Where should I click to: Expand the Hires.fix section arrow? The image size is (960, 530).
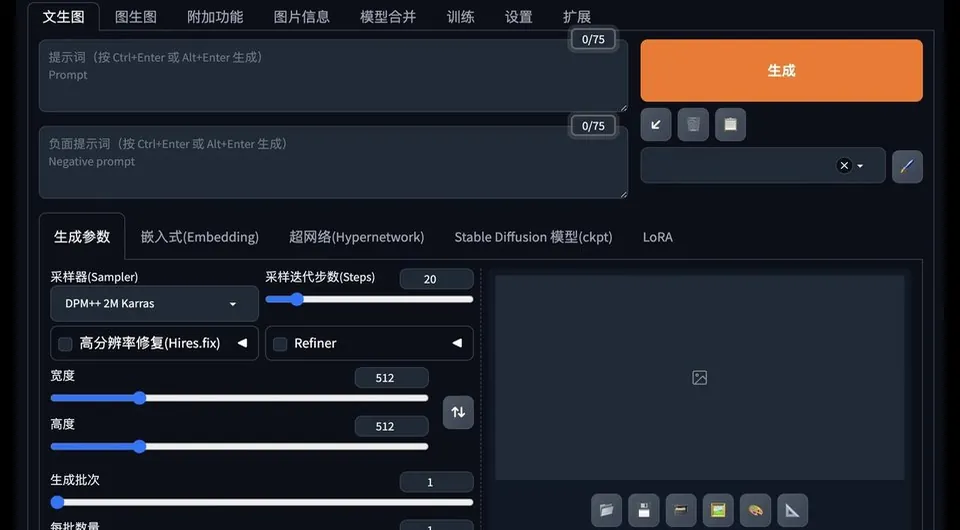coord(242,343)
